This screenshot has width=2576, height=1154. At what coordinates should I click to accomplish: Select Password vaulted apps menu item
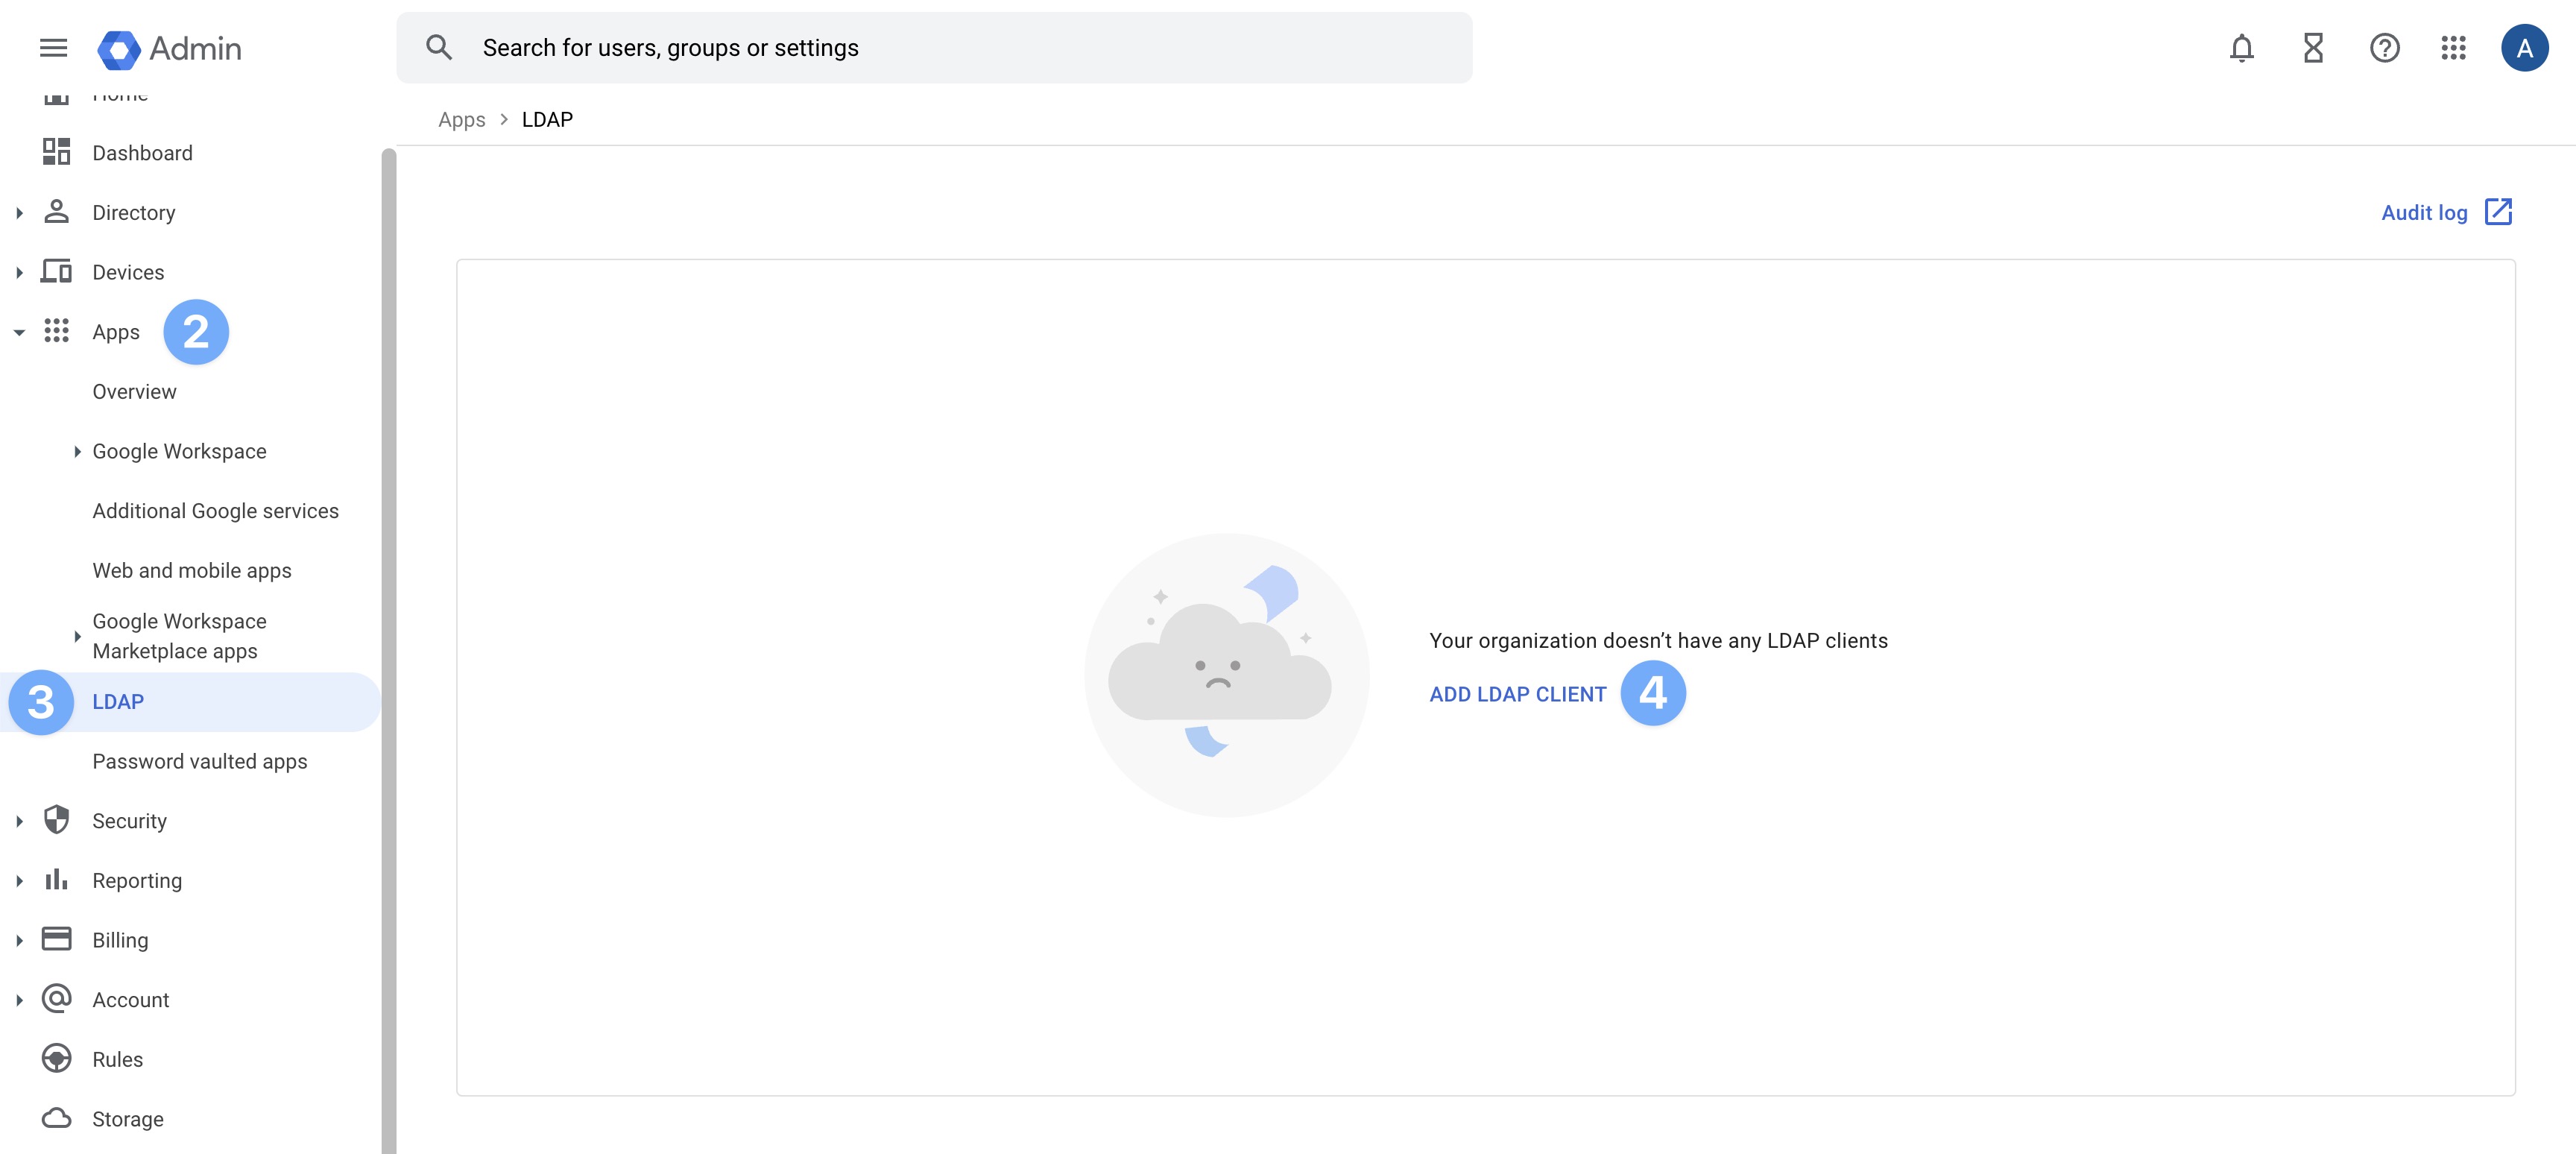(x=199, y=761)
